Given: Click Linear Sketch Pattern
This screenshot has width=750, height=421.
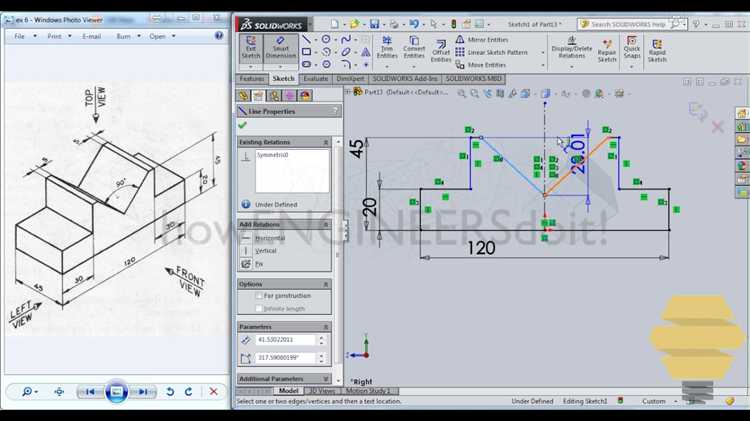Looking at the screenshot, I should (x=492, y=52).
